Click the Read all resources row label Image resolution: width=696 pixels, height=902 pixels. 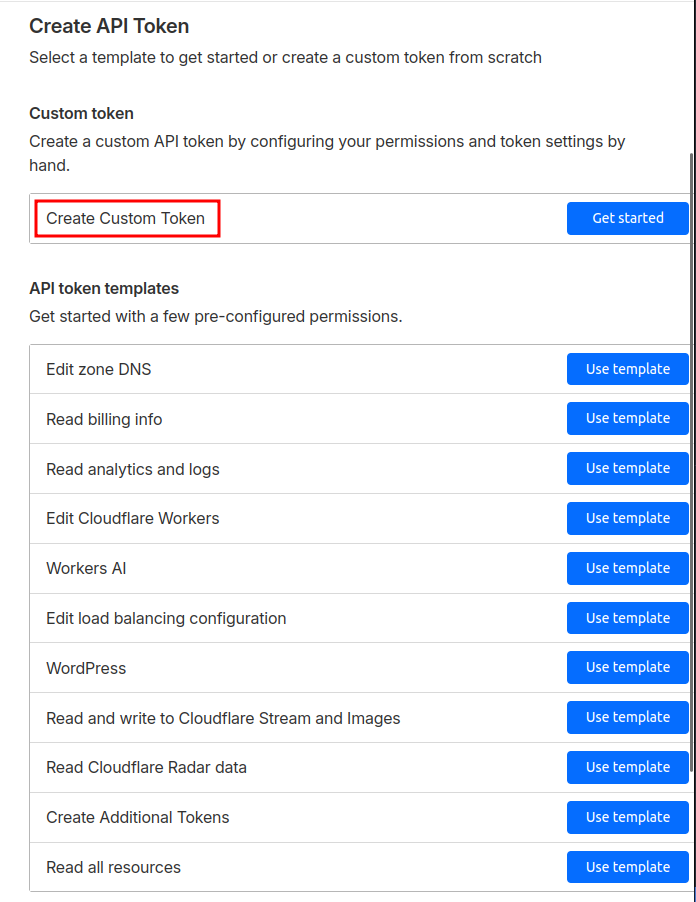tap(113, 867)
